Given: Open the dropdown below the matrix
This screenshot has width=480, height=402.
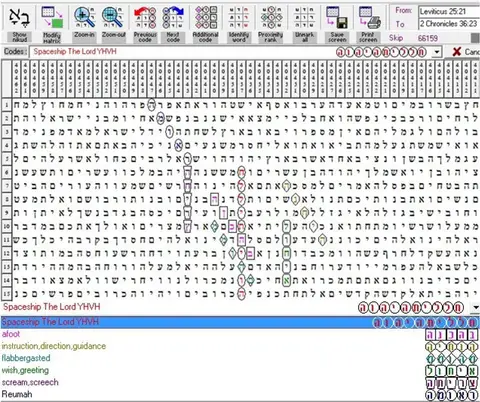Looking at the screenshot, I should [476, 307].
